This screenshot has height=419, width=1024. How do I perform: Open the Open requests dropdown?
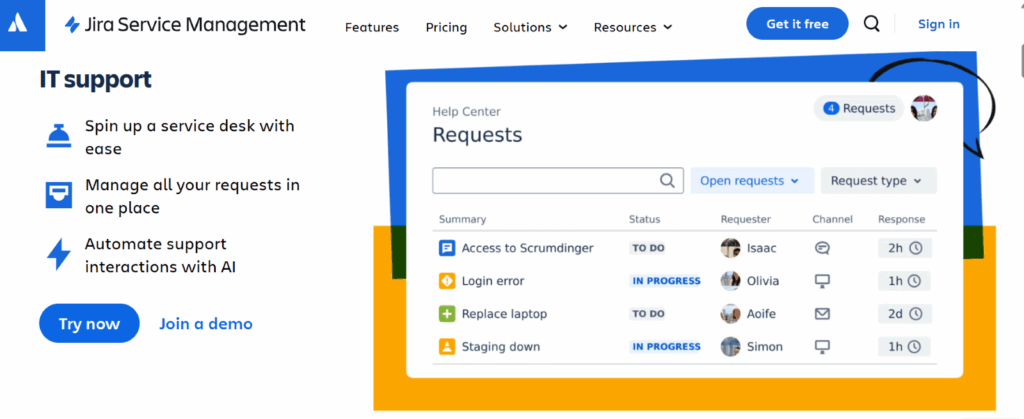[x=752, y=181]
